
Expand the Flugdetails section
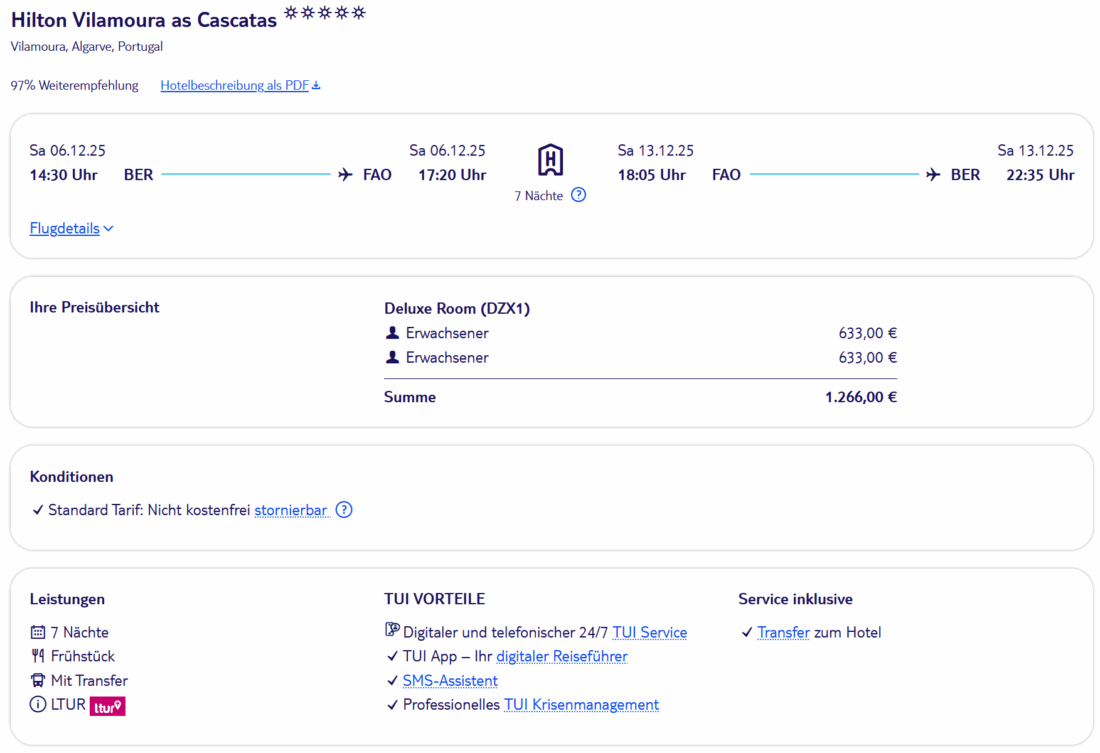[71, 229]
